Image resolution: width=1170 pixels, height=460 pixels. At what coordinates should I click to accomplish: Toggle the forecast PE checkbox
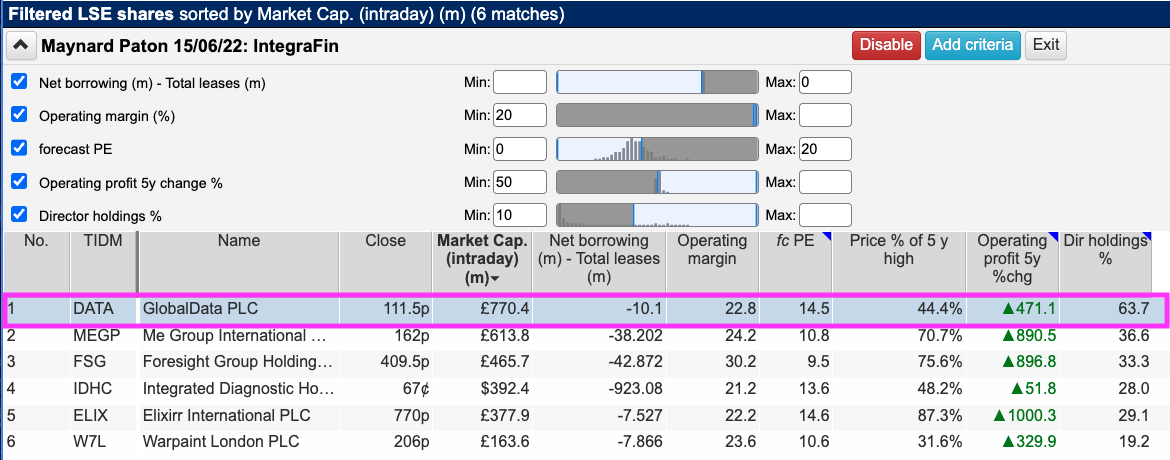pos(19,148)
